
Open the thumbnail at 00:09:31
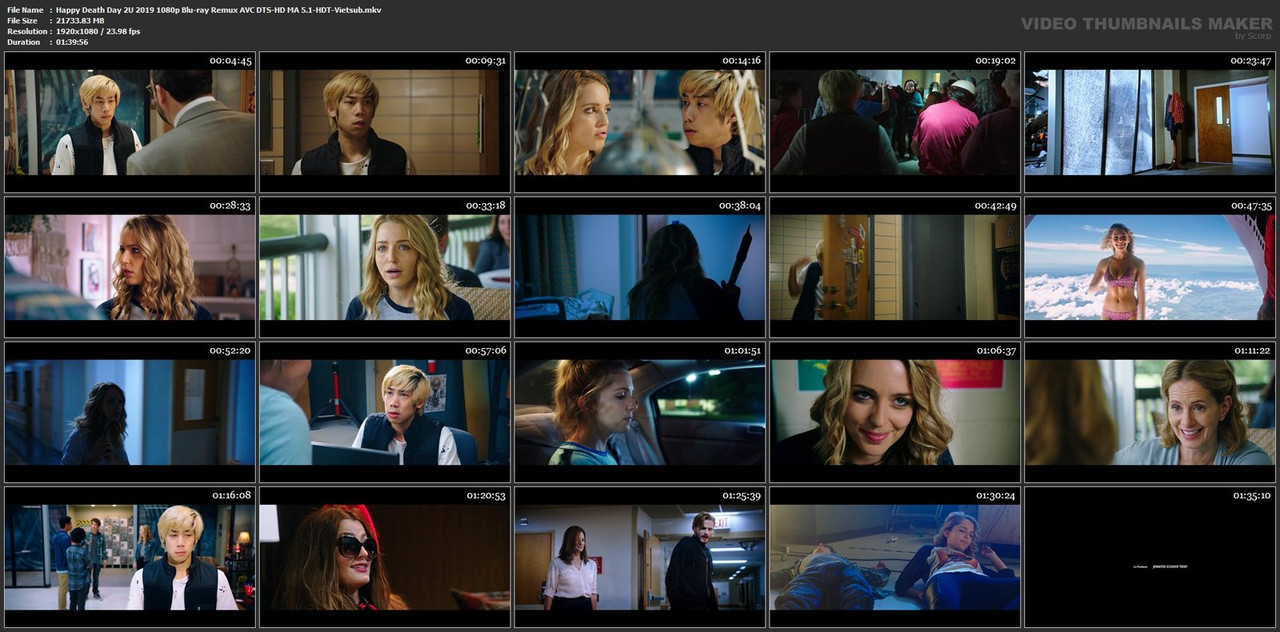click(385, 122)
